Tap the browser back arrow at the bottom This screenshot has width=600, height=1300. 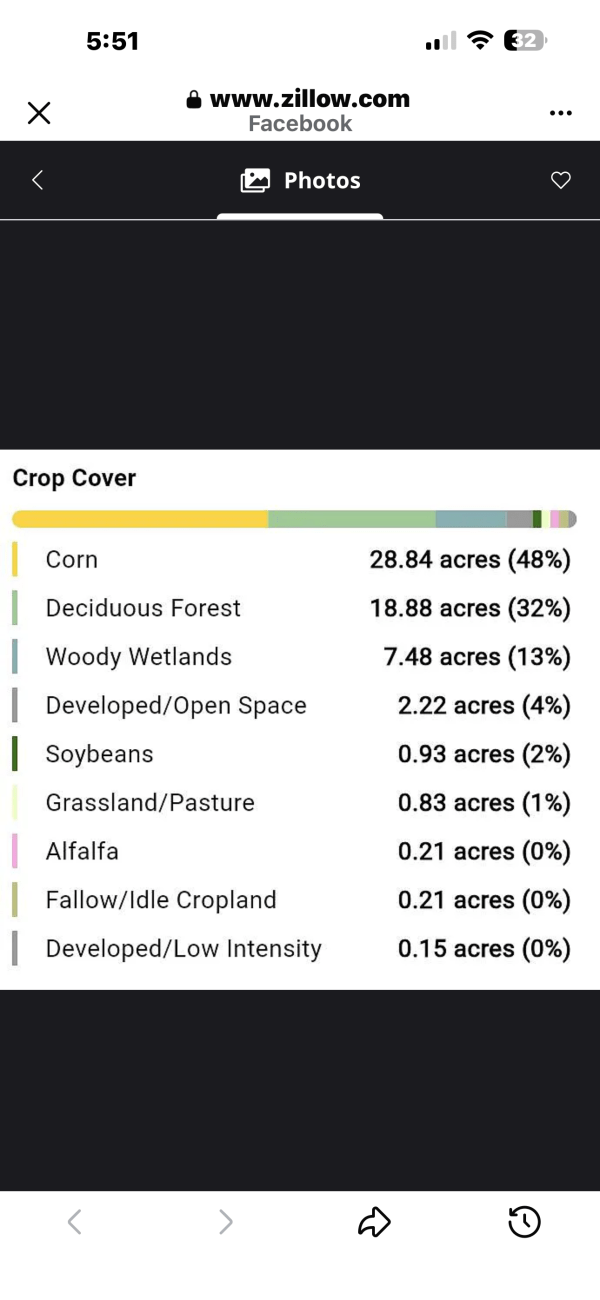point(74,1221)
